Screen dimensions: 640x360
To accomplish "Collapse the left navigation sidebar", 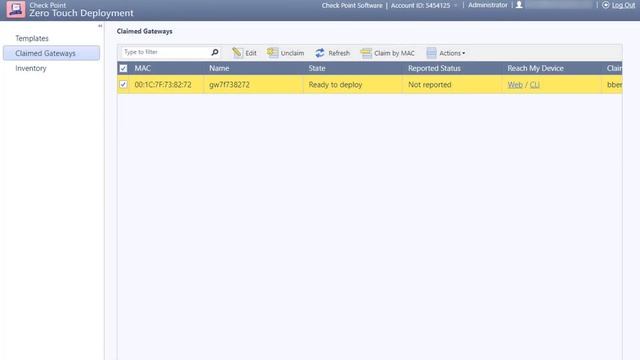I will pyautogui.click(x=100, y=26).
